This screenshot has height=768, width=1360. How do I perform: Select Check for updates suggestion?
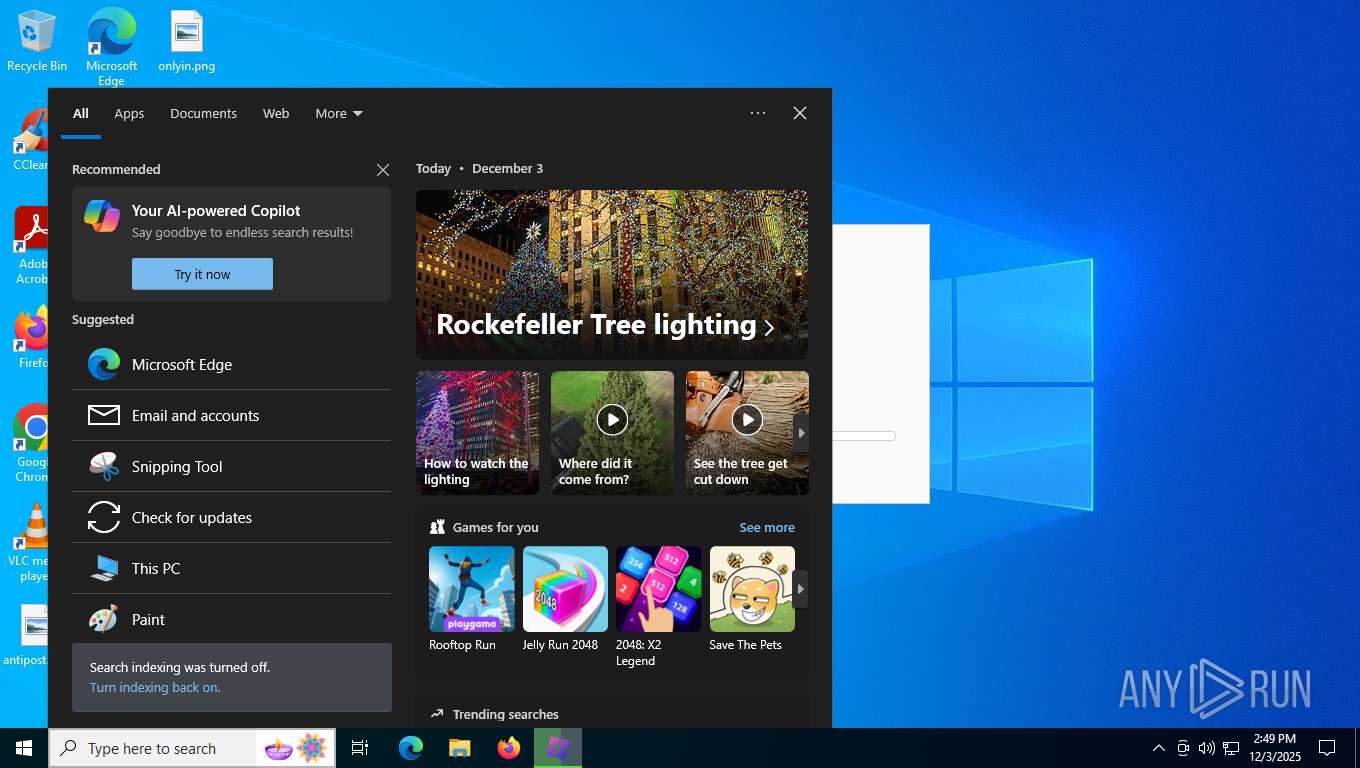[231, 518]
